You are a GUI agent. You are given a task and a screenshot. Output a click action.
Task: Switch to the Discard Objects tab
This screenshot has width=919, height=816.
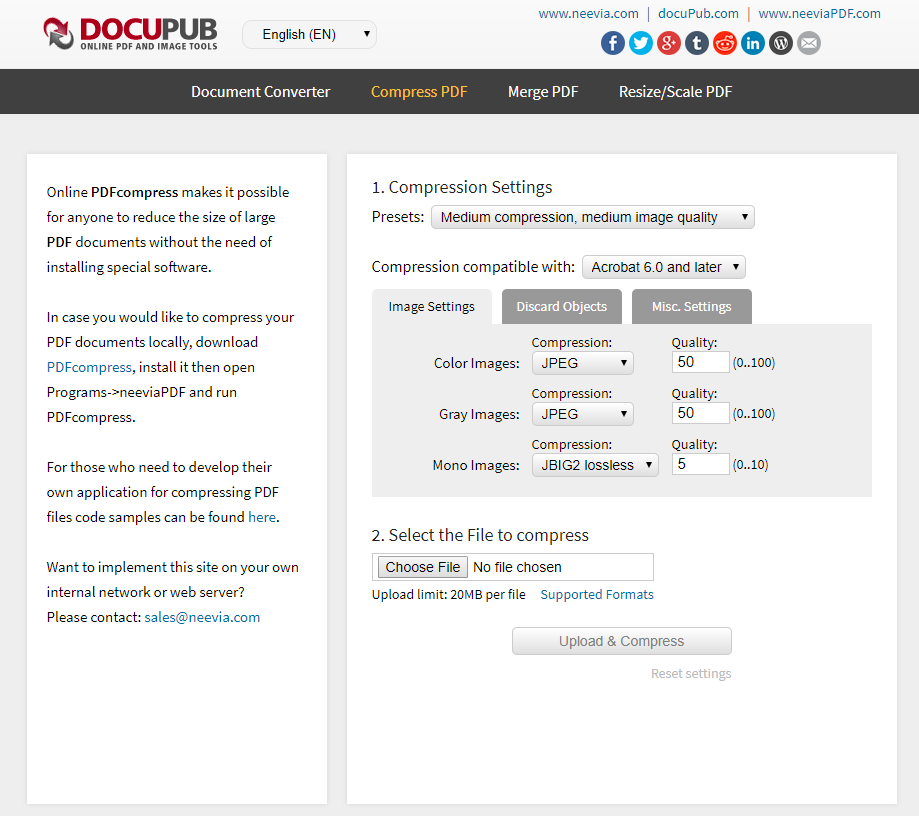pyautogui.click(x=561, y=306)
